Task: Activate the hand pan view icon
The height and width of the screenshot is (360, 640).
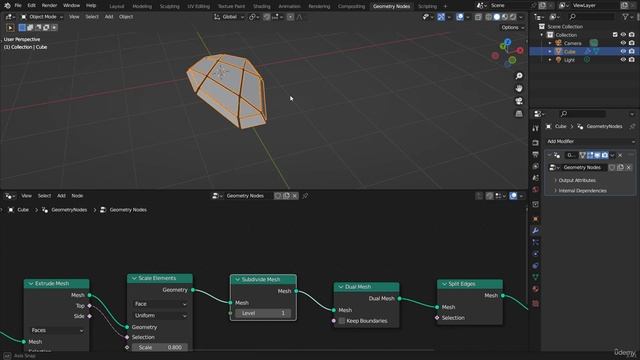Action: pyautogui.click(x=519, y=89)
